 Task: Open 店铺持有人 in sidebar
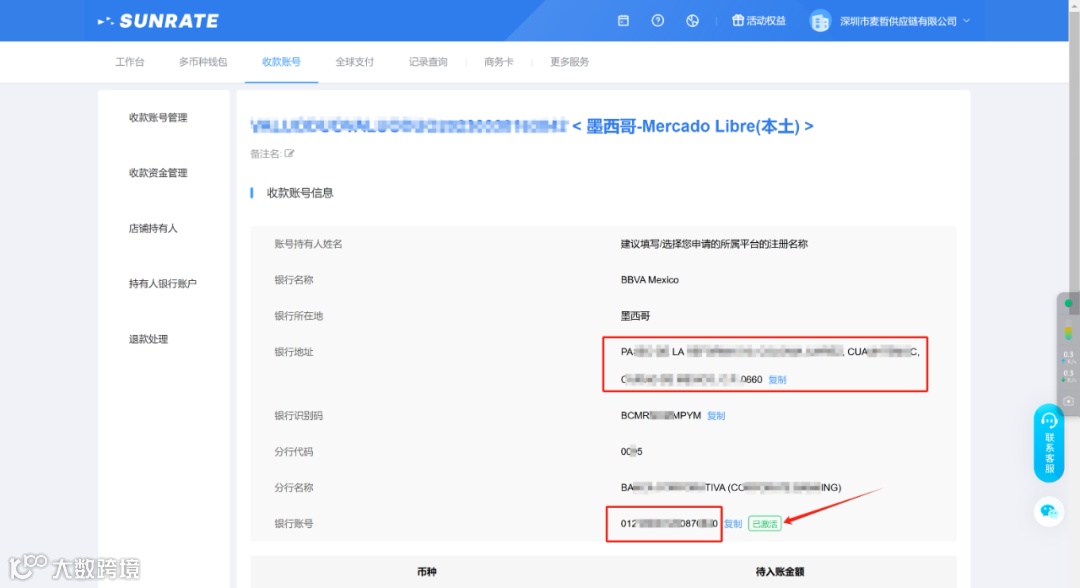(153, 229)
